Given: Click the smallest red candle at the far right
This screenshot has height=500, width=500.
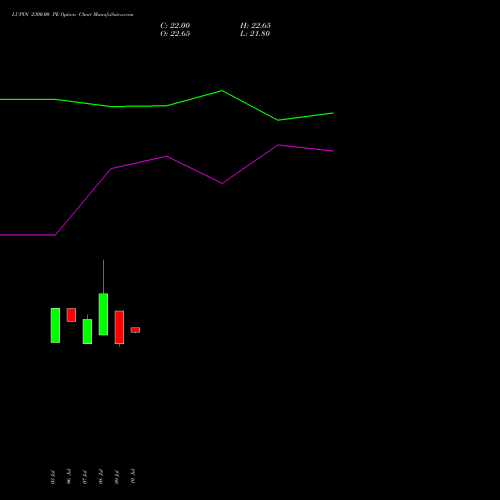Looking at the screenshot, I should tap(135, 330).
